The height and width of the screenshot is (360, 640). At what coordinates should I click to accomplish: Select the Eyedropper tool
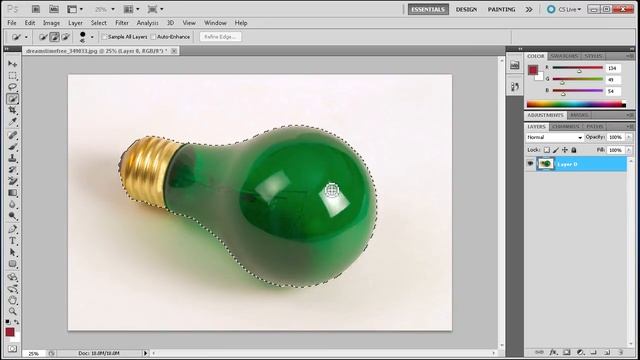[13, 122]
